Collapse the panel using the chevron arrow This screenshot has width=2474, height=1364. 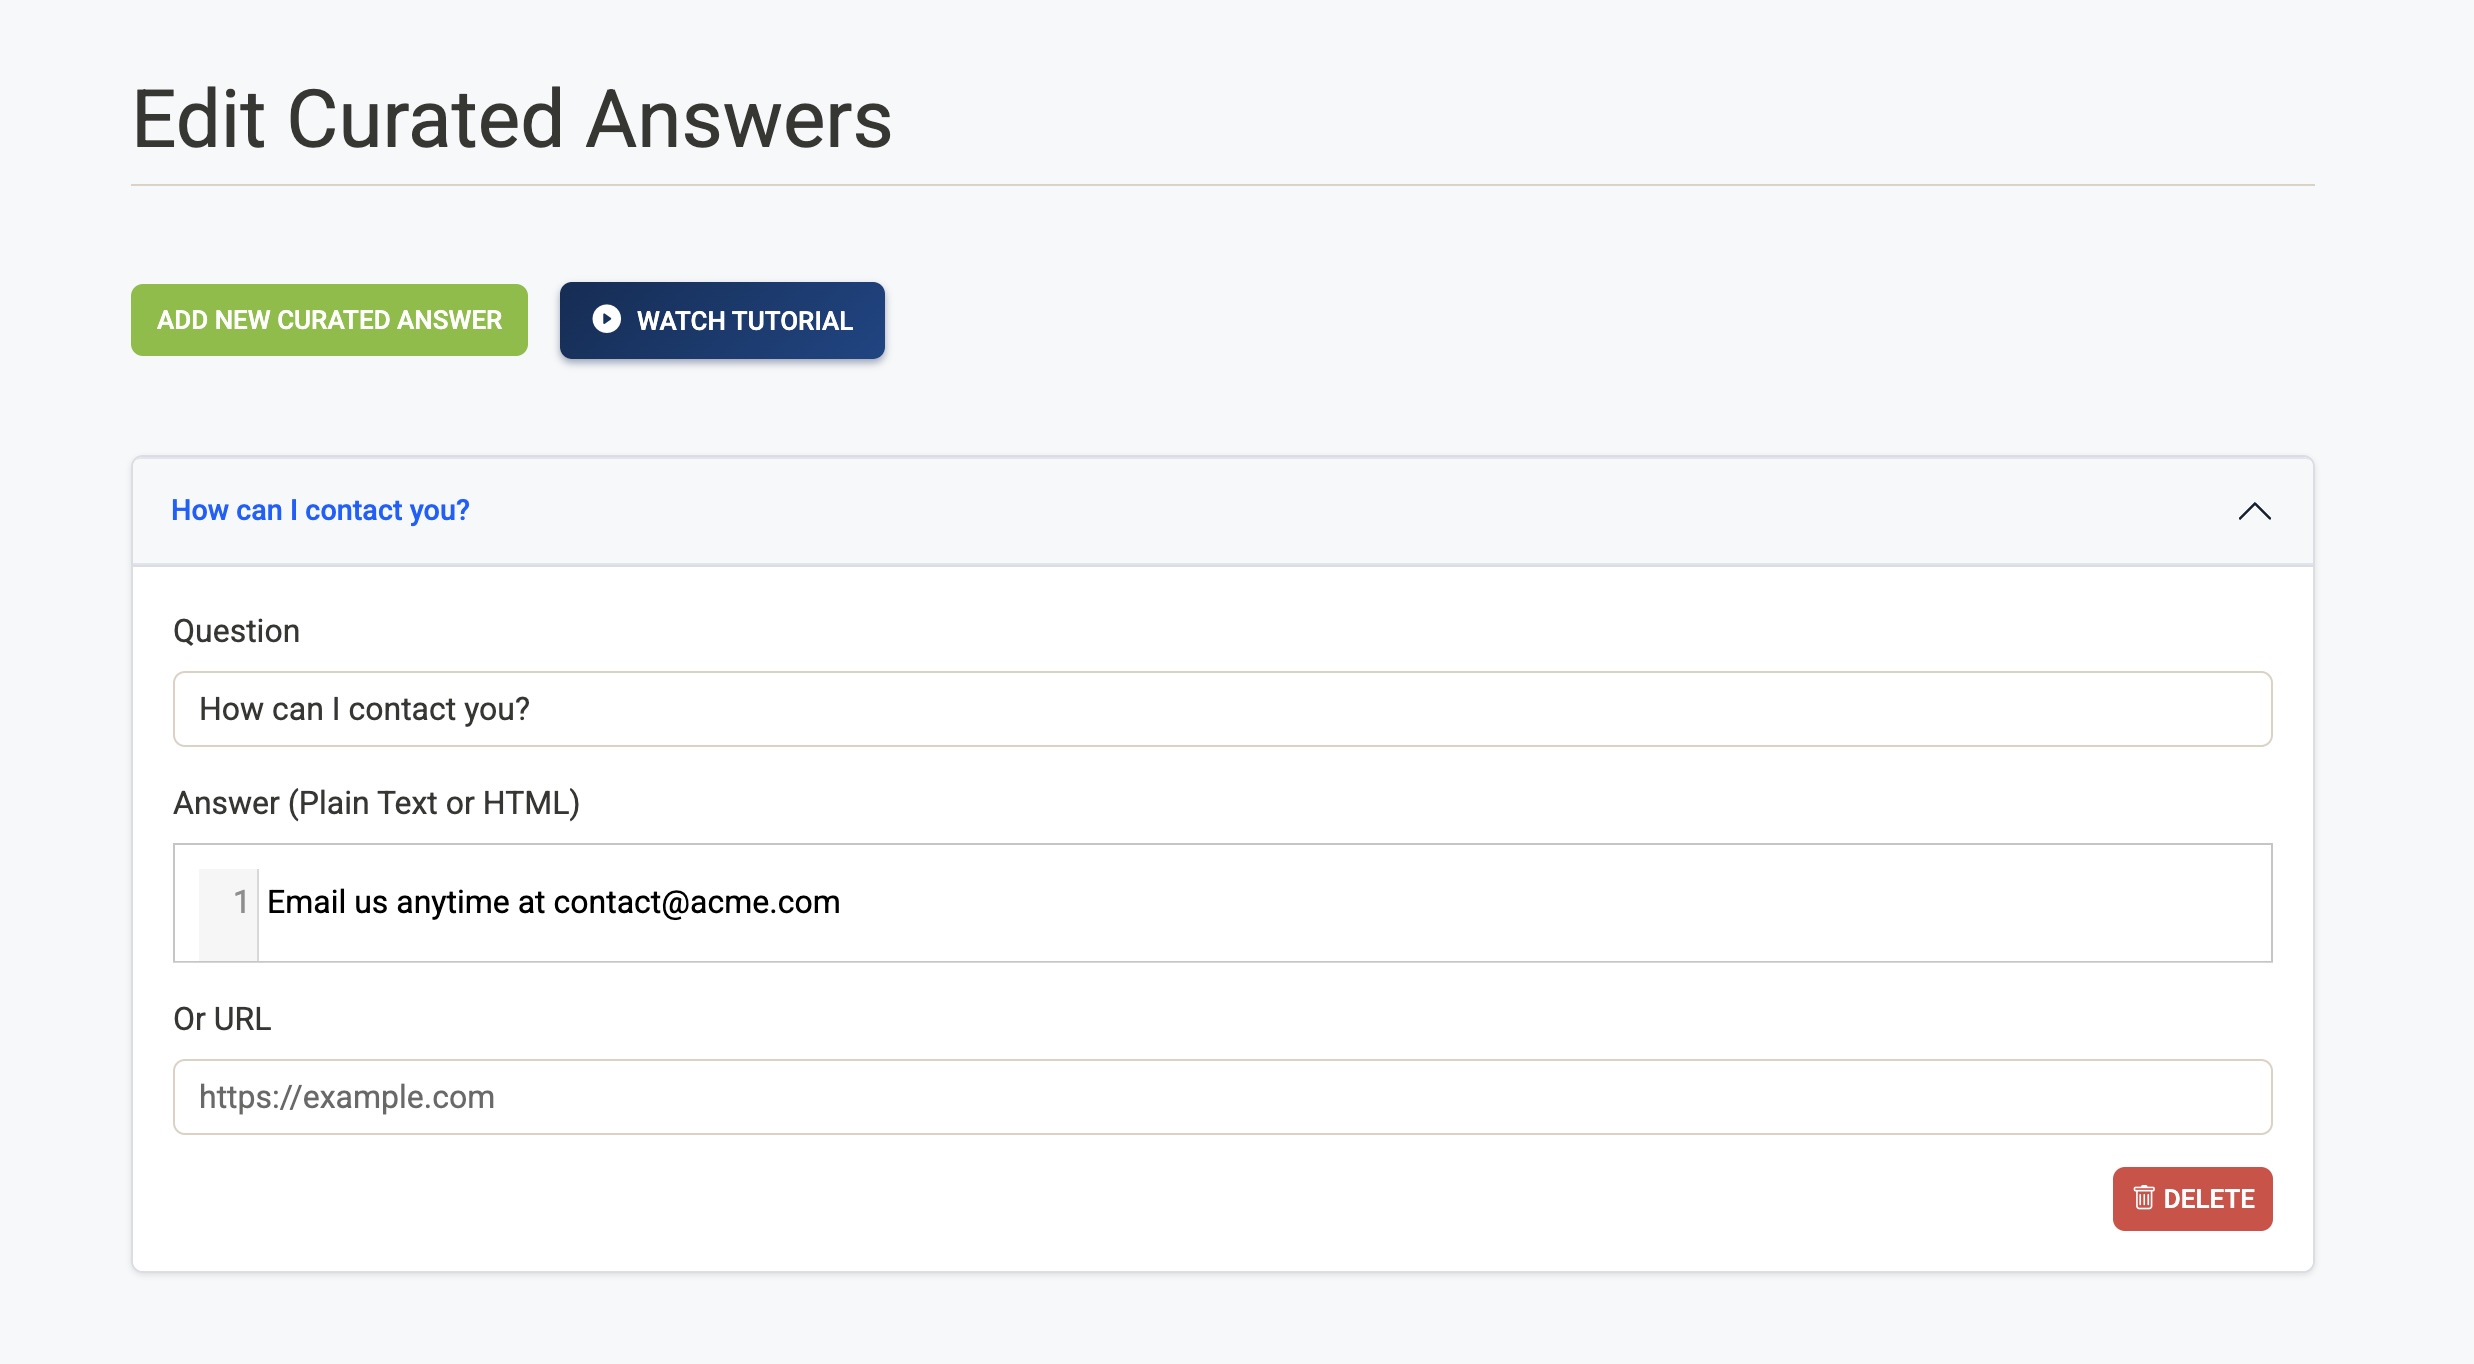coord(2254,511)
